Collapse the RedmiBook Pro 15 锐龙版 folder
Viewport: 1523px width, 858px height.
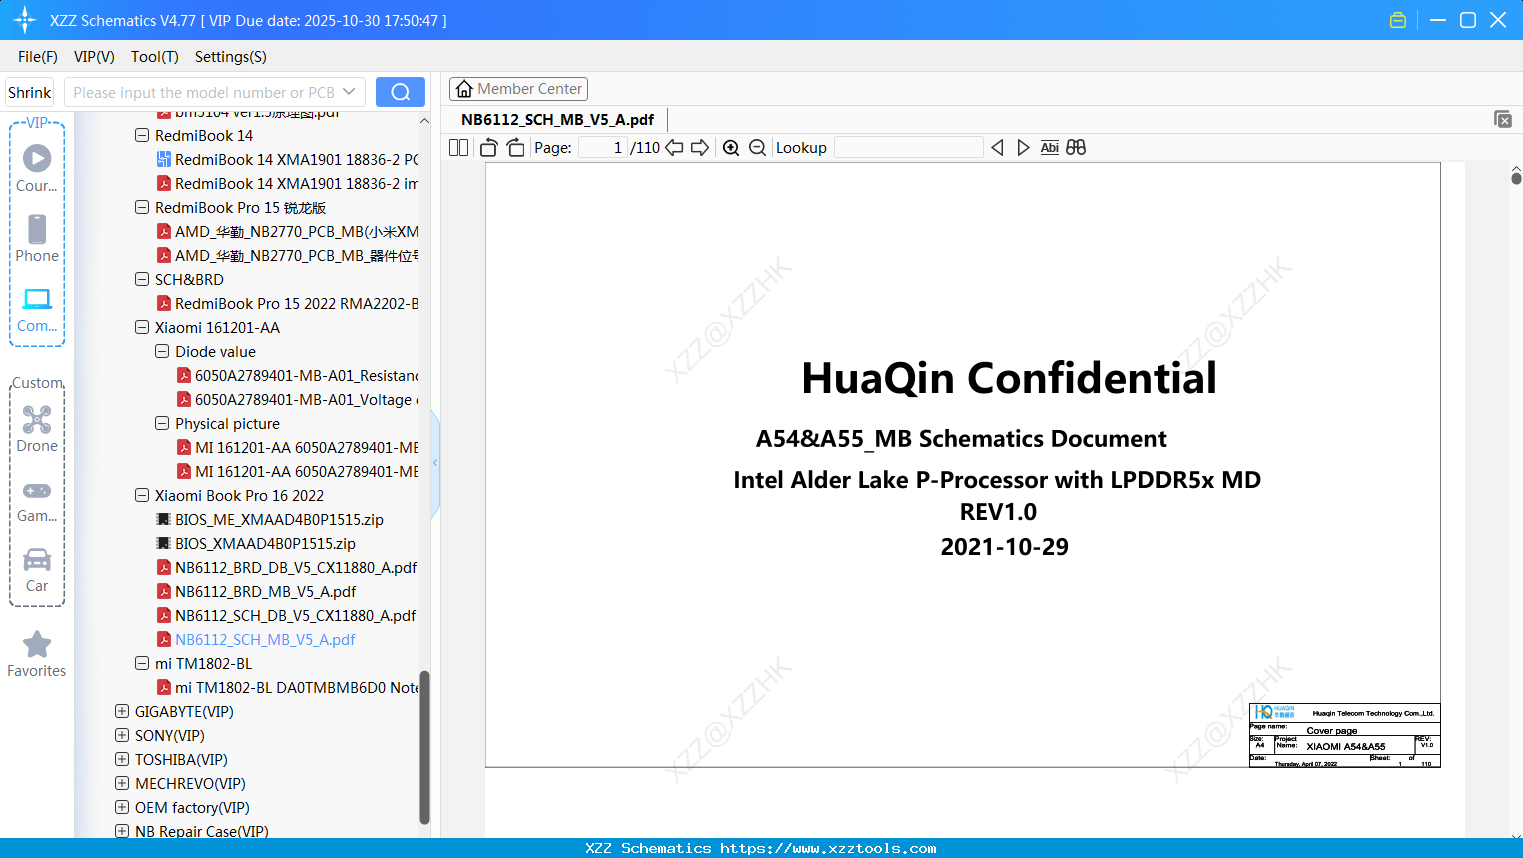coord(142,207)
